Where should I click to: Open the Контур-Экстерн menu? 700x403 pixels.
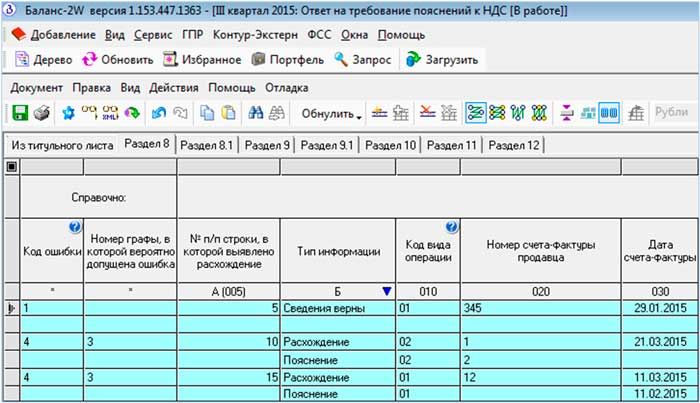(255, 35)
